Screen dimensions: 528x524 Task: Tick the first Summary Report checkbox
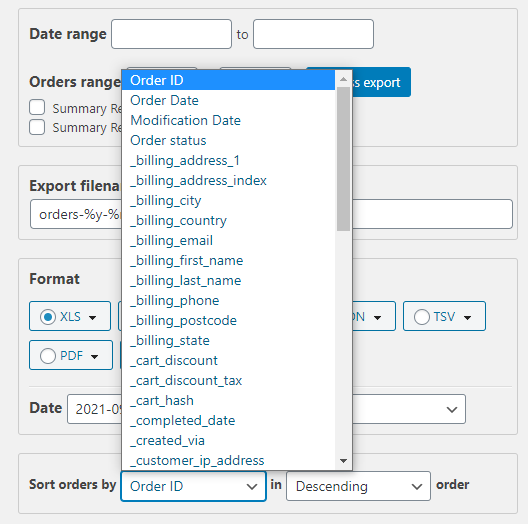(x=37, y=107)
